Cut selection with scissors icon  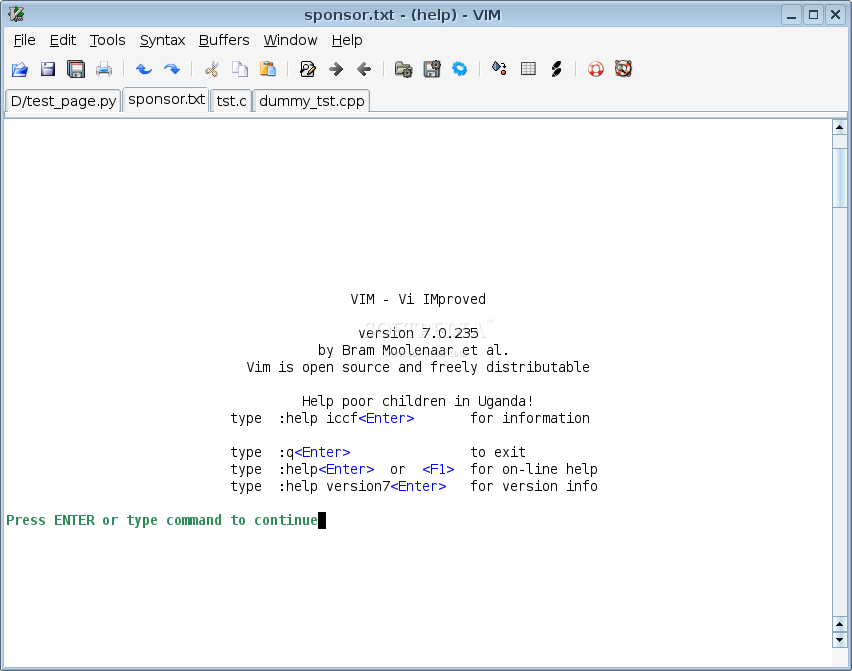212,69
